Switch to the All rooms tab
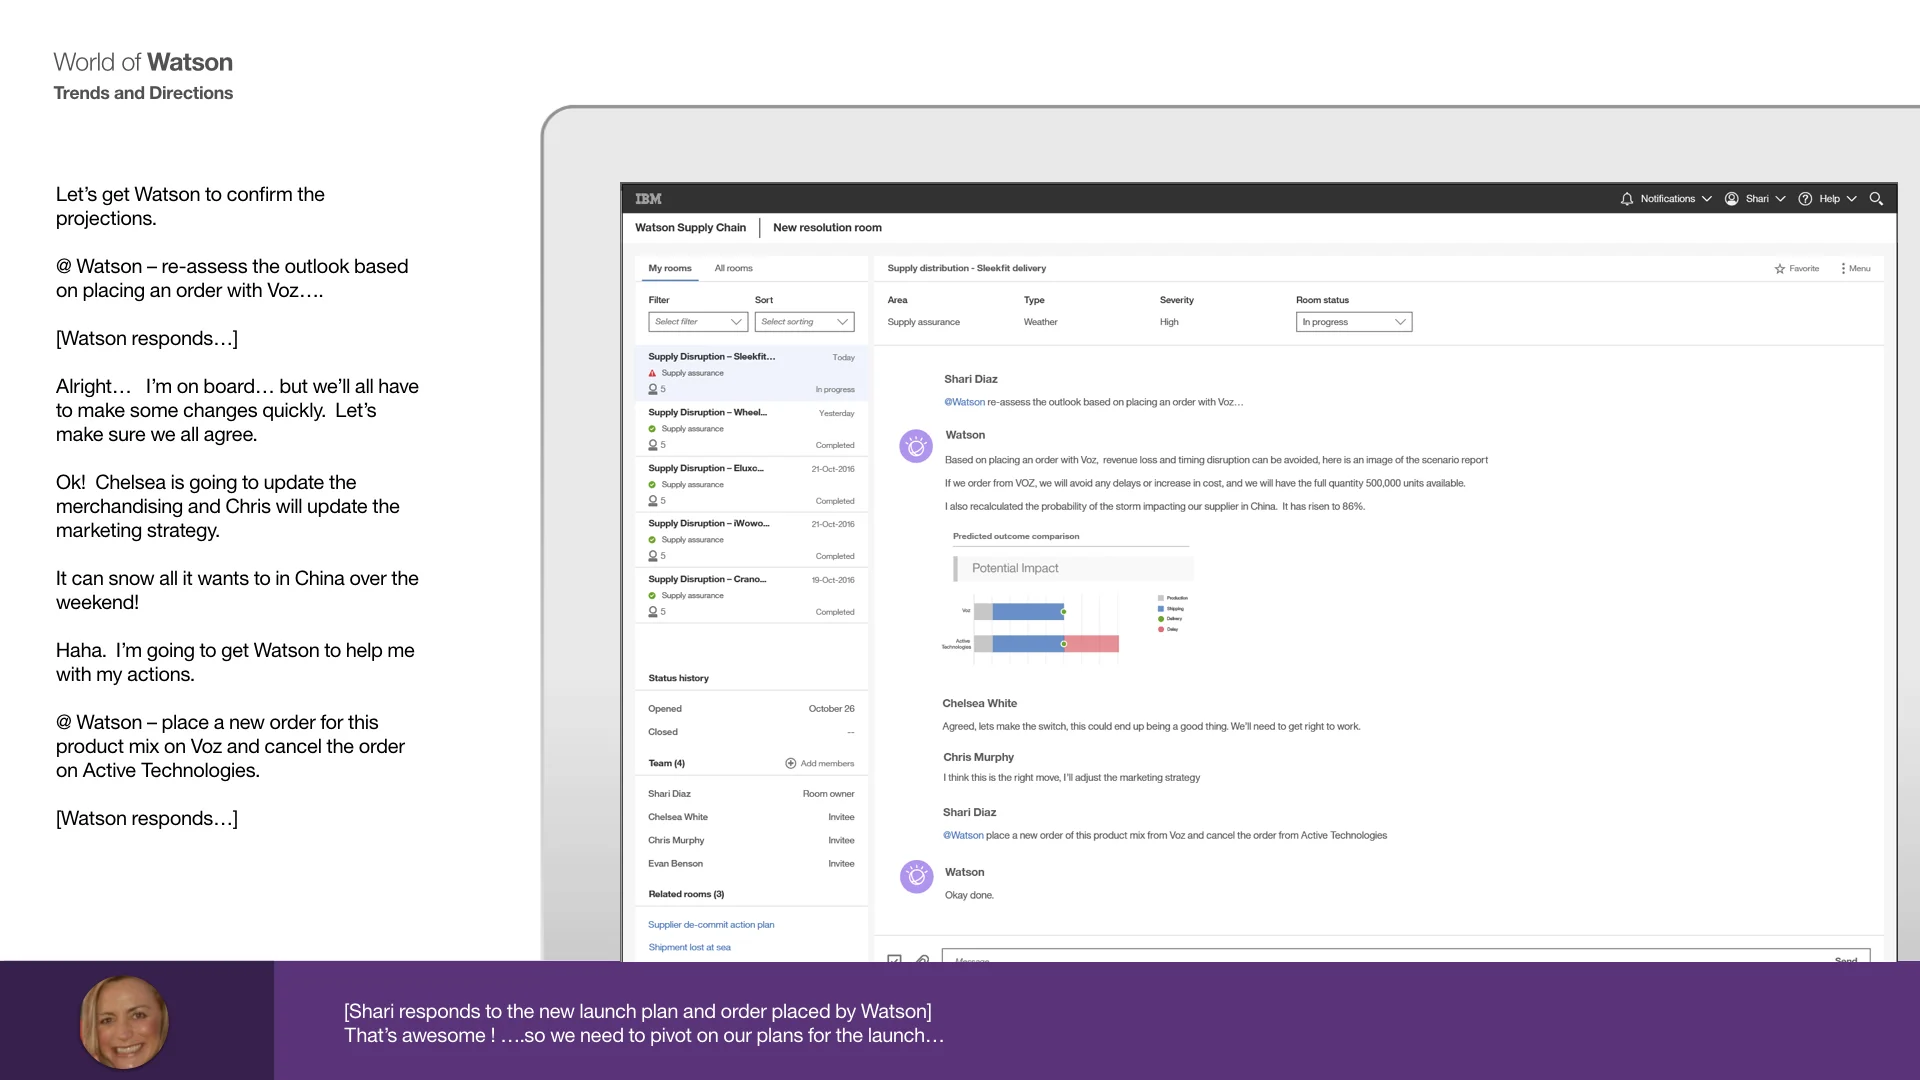Viewport: 1920px width, 1080px height. [x=733, y=269]
